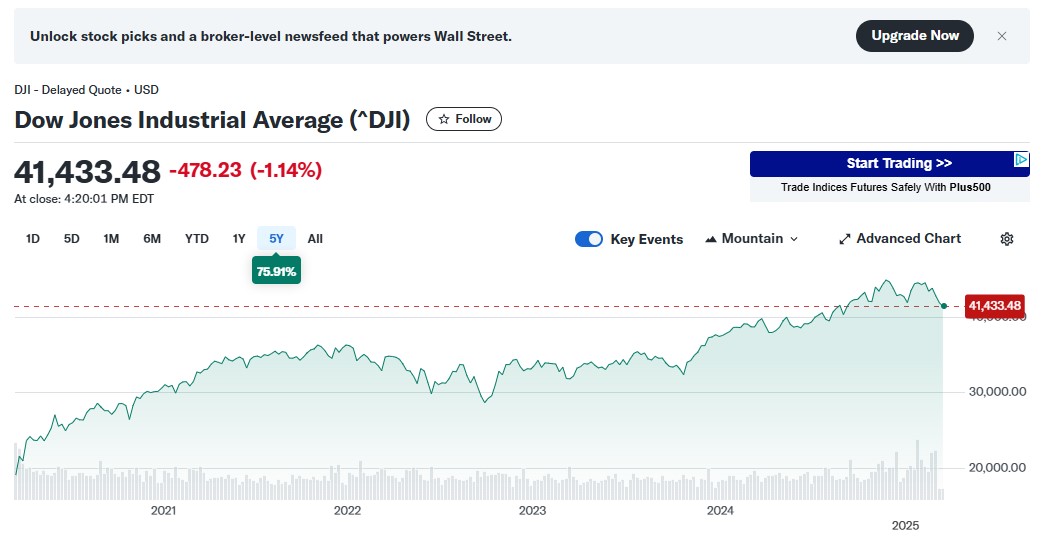This screenshot has width=1053, height=545.
Task: Open chart settings gear icon
Action: pos(1007,239)
